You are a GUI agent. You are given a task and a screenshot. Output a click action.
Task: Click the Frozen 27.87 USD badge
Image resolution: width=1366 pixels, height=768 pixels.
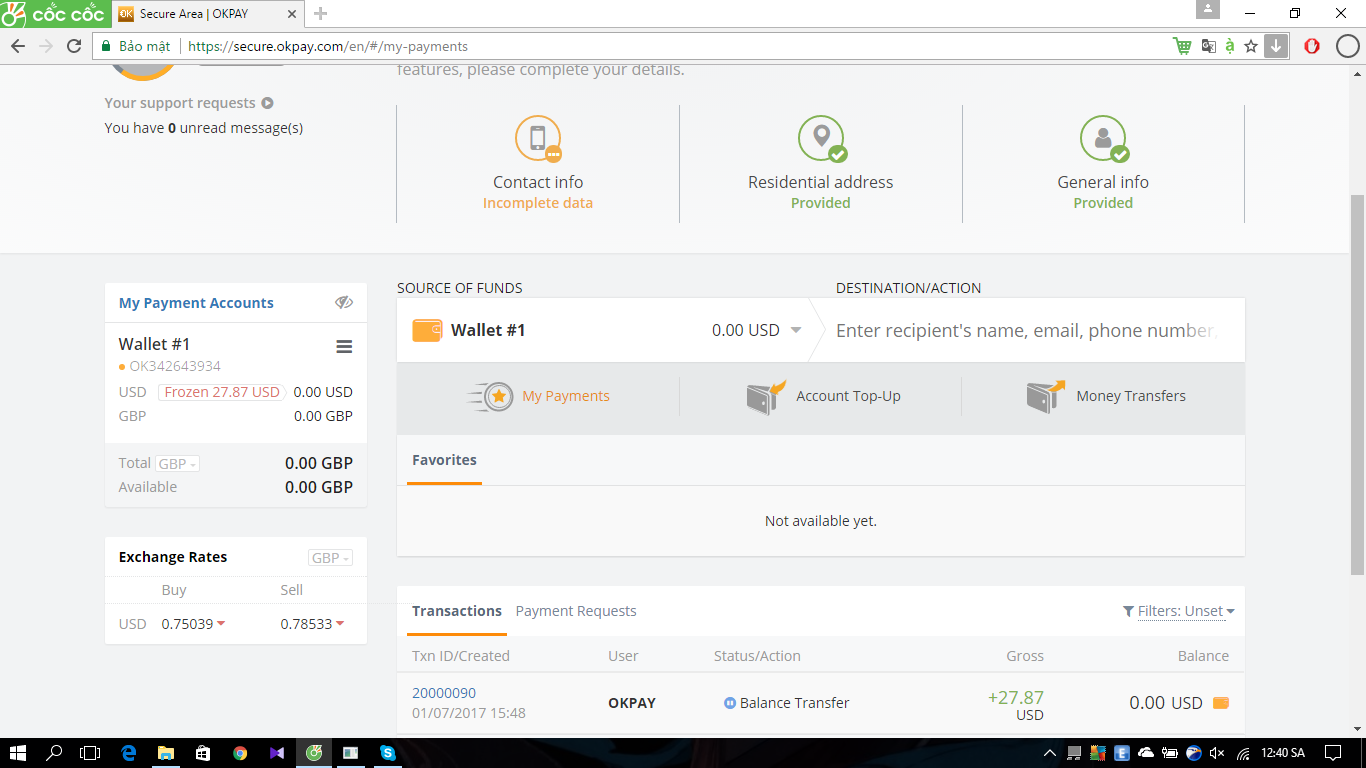tap(222, 392)
